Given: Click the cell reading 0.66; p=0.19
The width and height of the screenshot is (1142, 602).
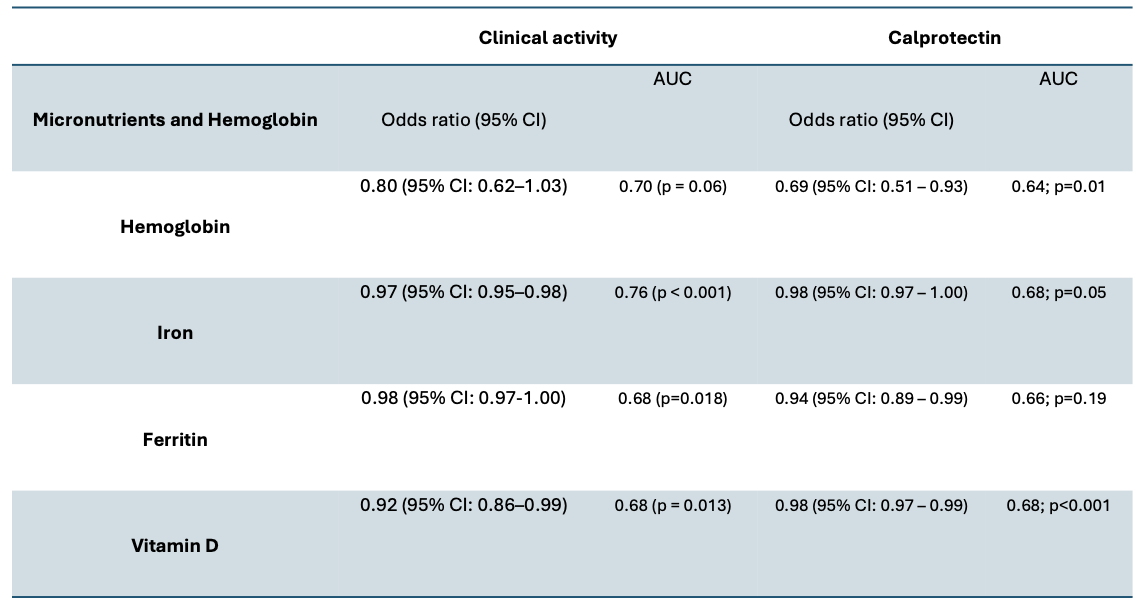Looking at the screenshot, I should pos(1058,399).
